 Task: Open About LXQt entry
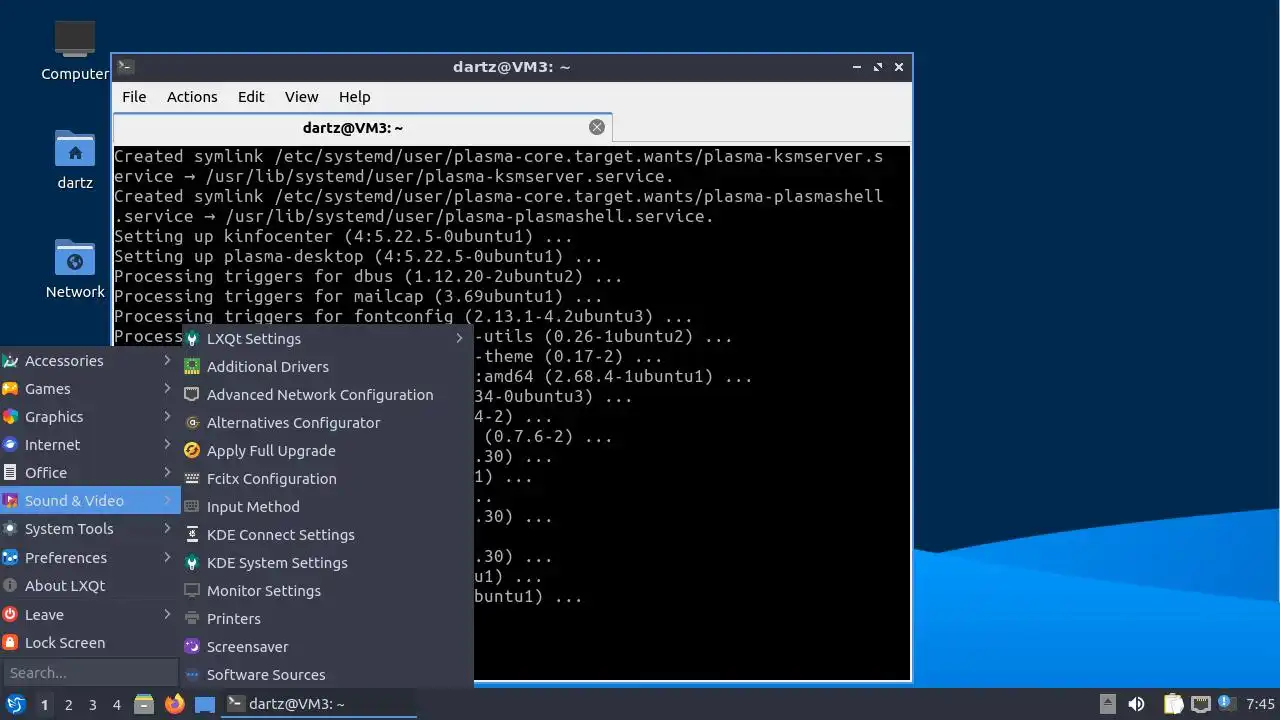point(90,586)
